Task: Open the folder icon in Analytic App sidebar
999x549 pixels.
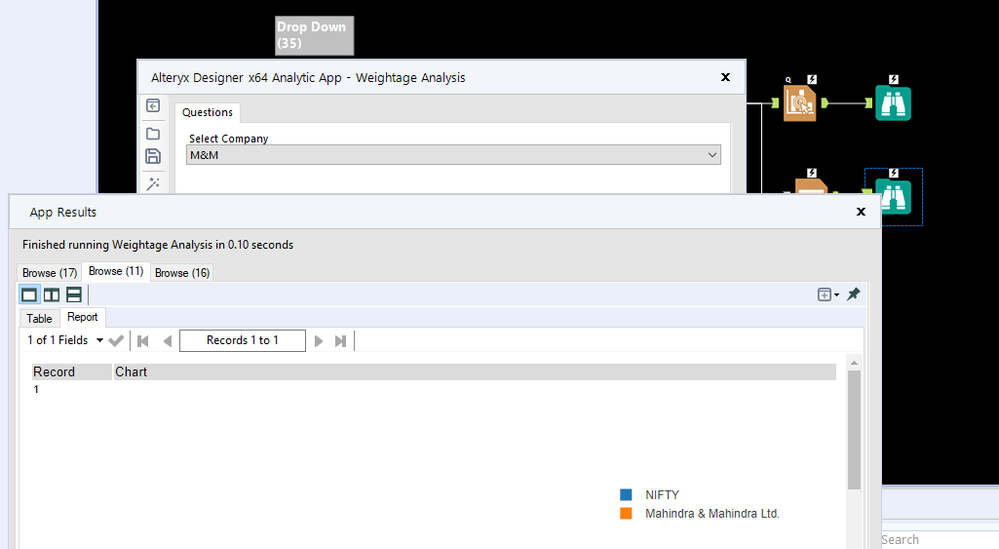Action: [x=153, y=134]
